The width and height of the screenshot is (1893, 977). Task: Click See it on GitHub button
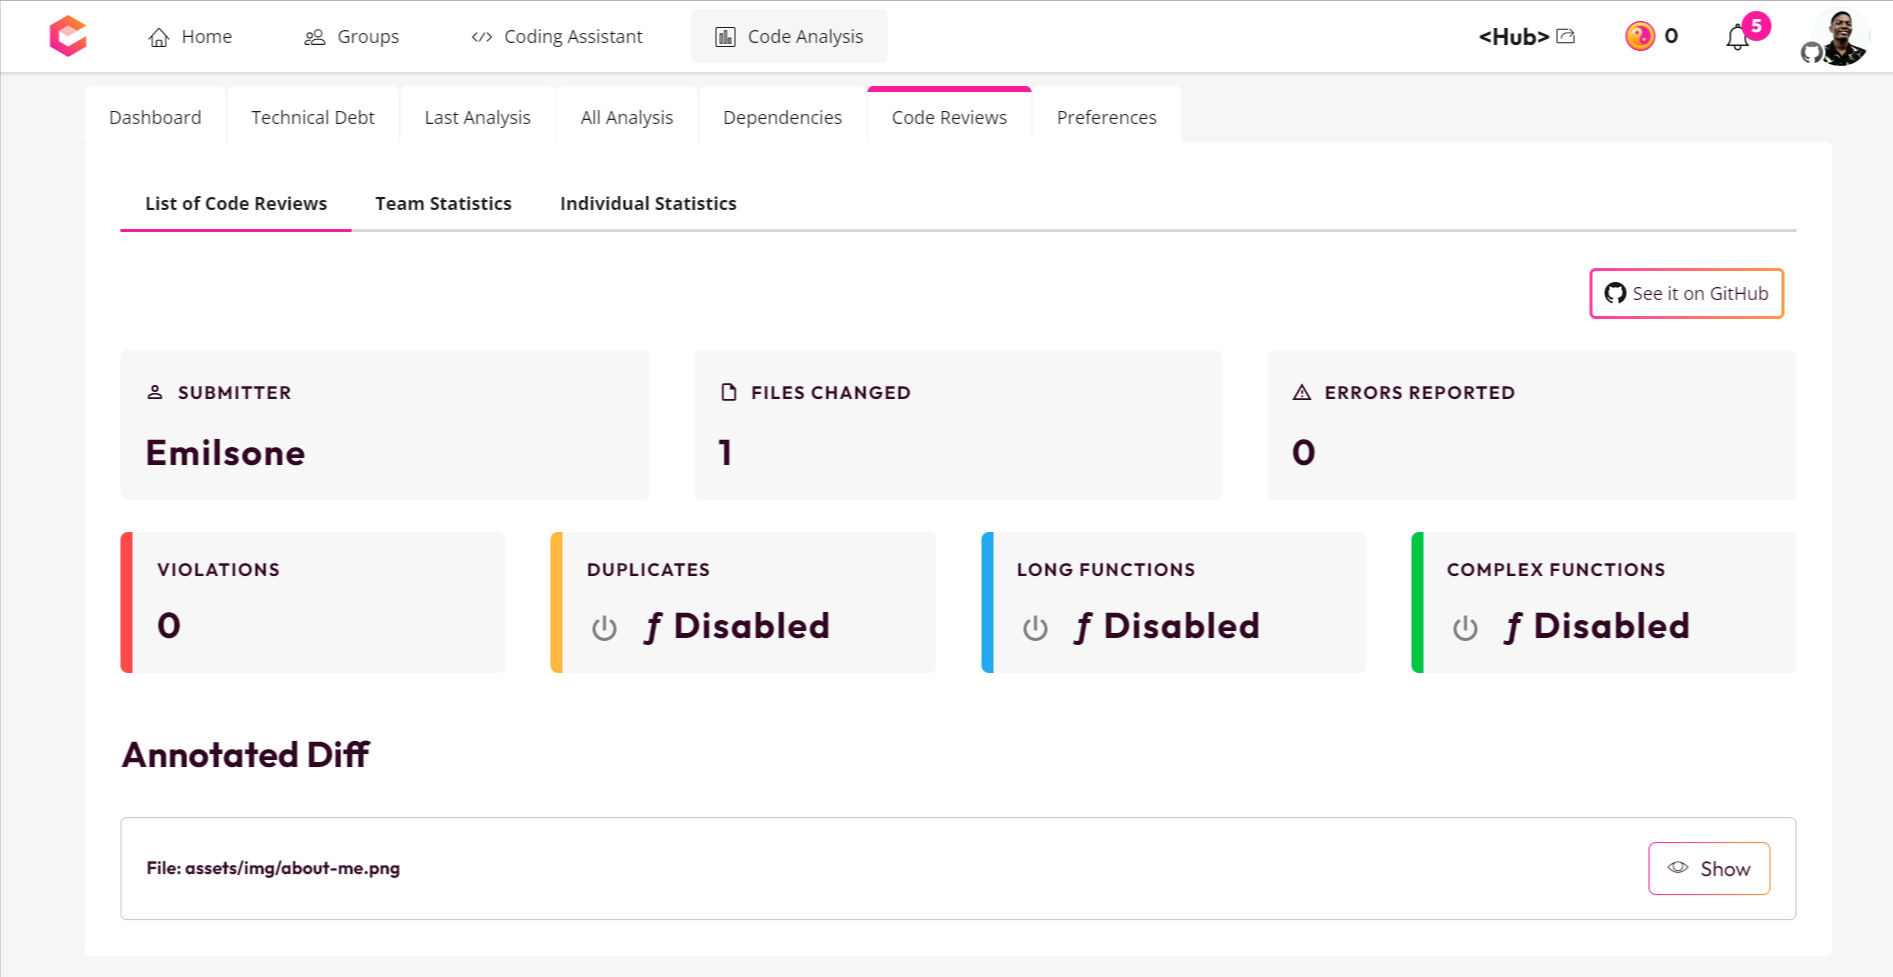(1686, 294)
